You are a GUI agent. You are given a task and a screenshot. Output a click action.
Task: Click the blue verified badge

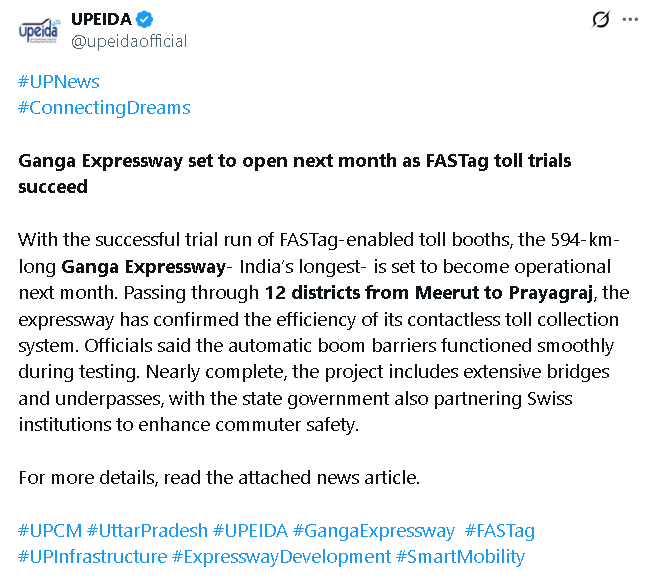[x=143, y=19]
